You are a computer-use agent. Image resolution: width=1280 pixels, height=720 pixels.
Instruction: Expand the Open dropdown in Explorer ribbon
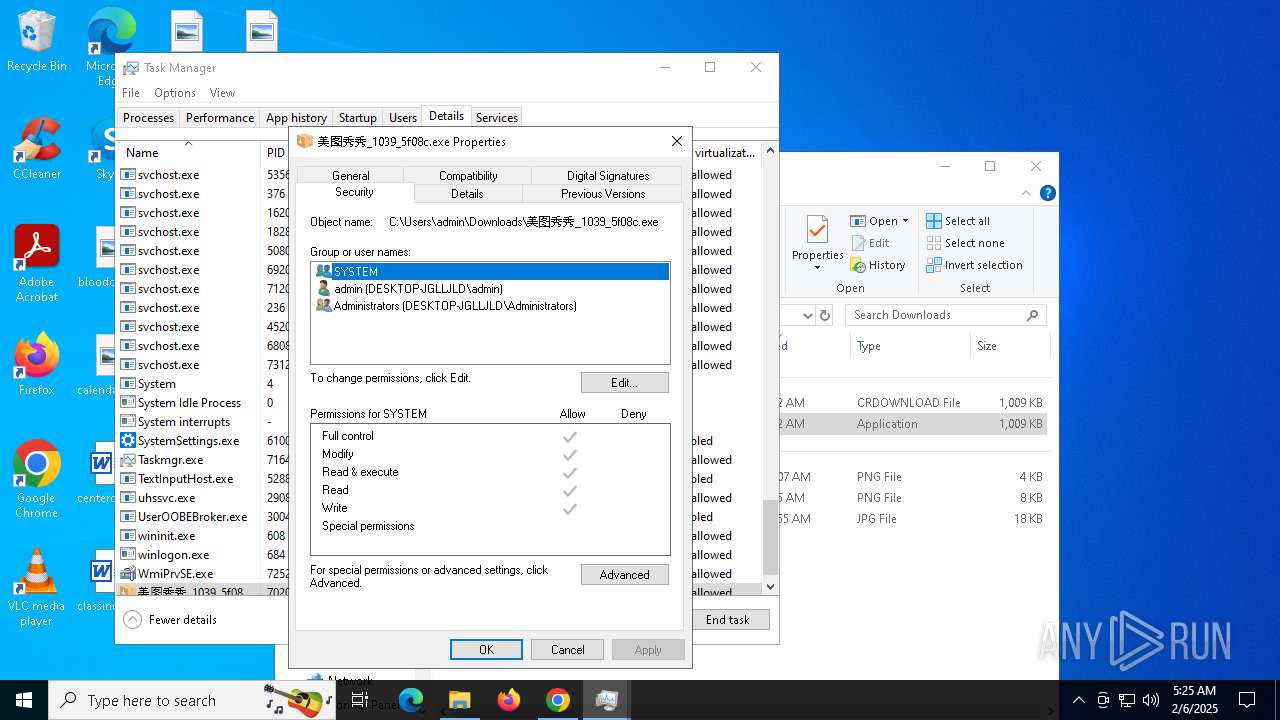905,221
